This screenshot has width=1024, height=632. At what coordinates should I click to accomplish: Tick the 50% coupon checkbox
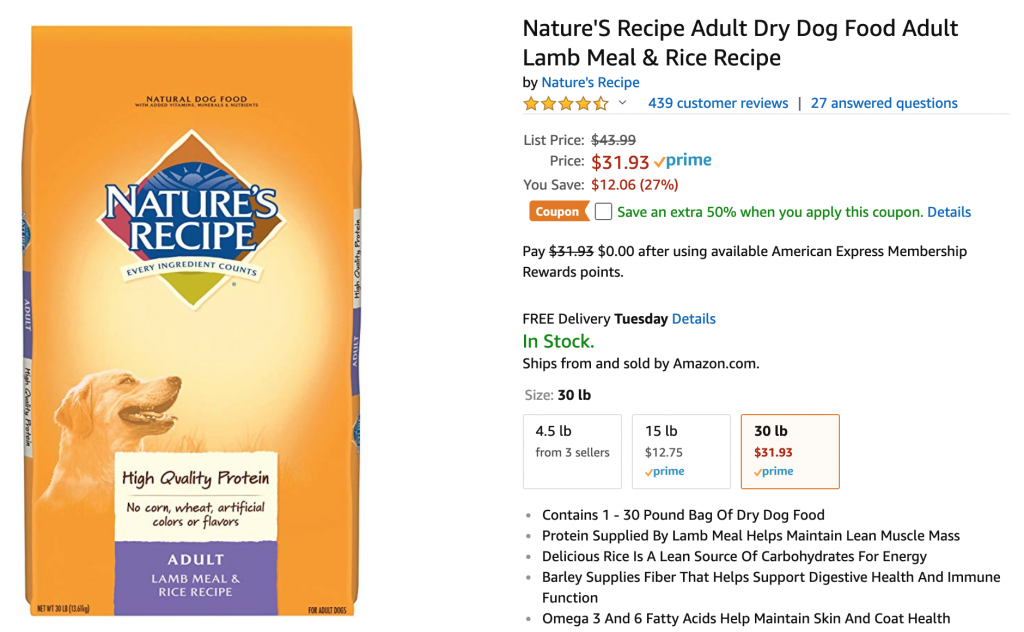coord(603,212)
